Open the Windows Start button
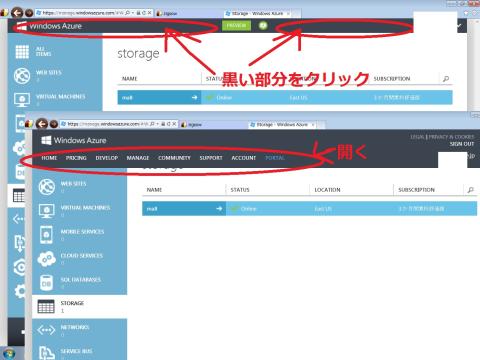Image resolution: width=480 pixels, height=360 pixels. click(9, 354)
